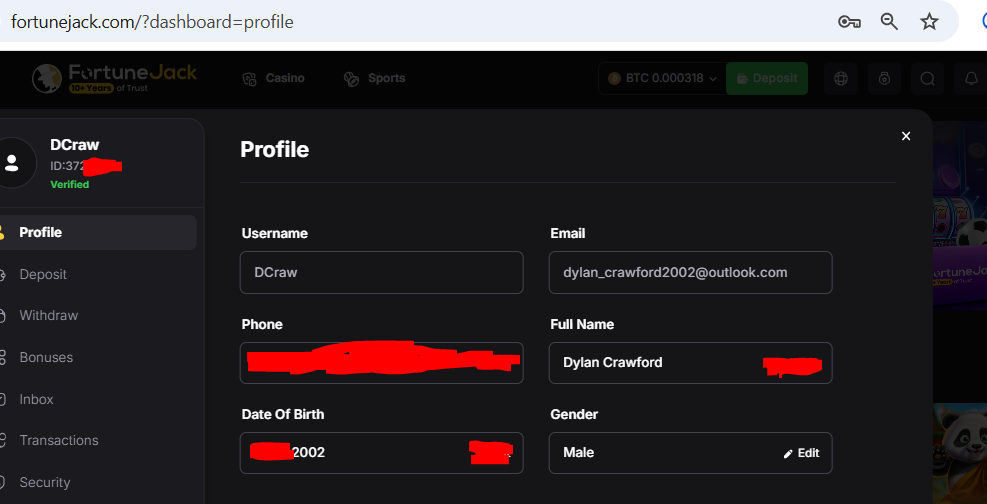Click the FortuneJack logo
Viewport: 987px width, 504px height.
tap(115, 78)
